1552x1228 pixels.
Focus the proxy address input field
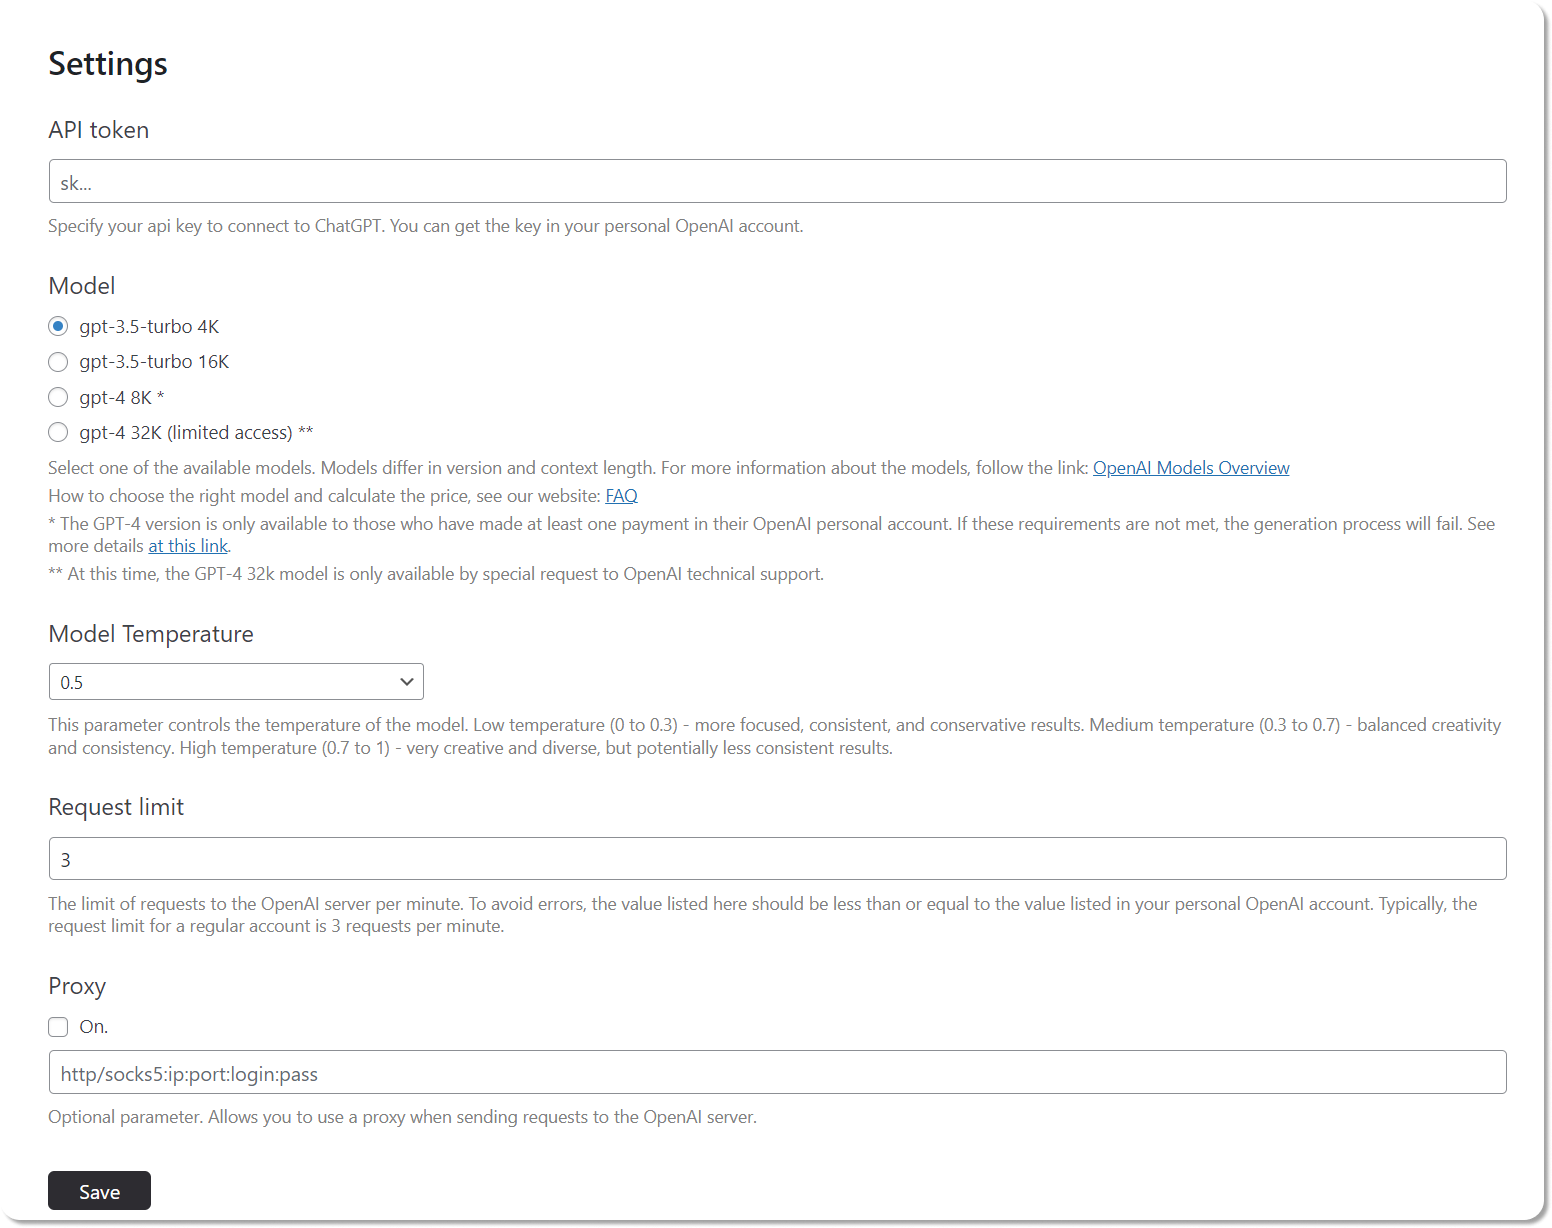[x=777, y=1073]
